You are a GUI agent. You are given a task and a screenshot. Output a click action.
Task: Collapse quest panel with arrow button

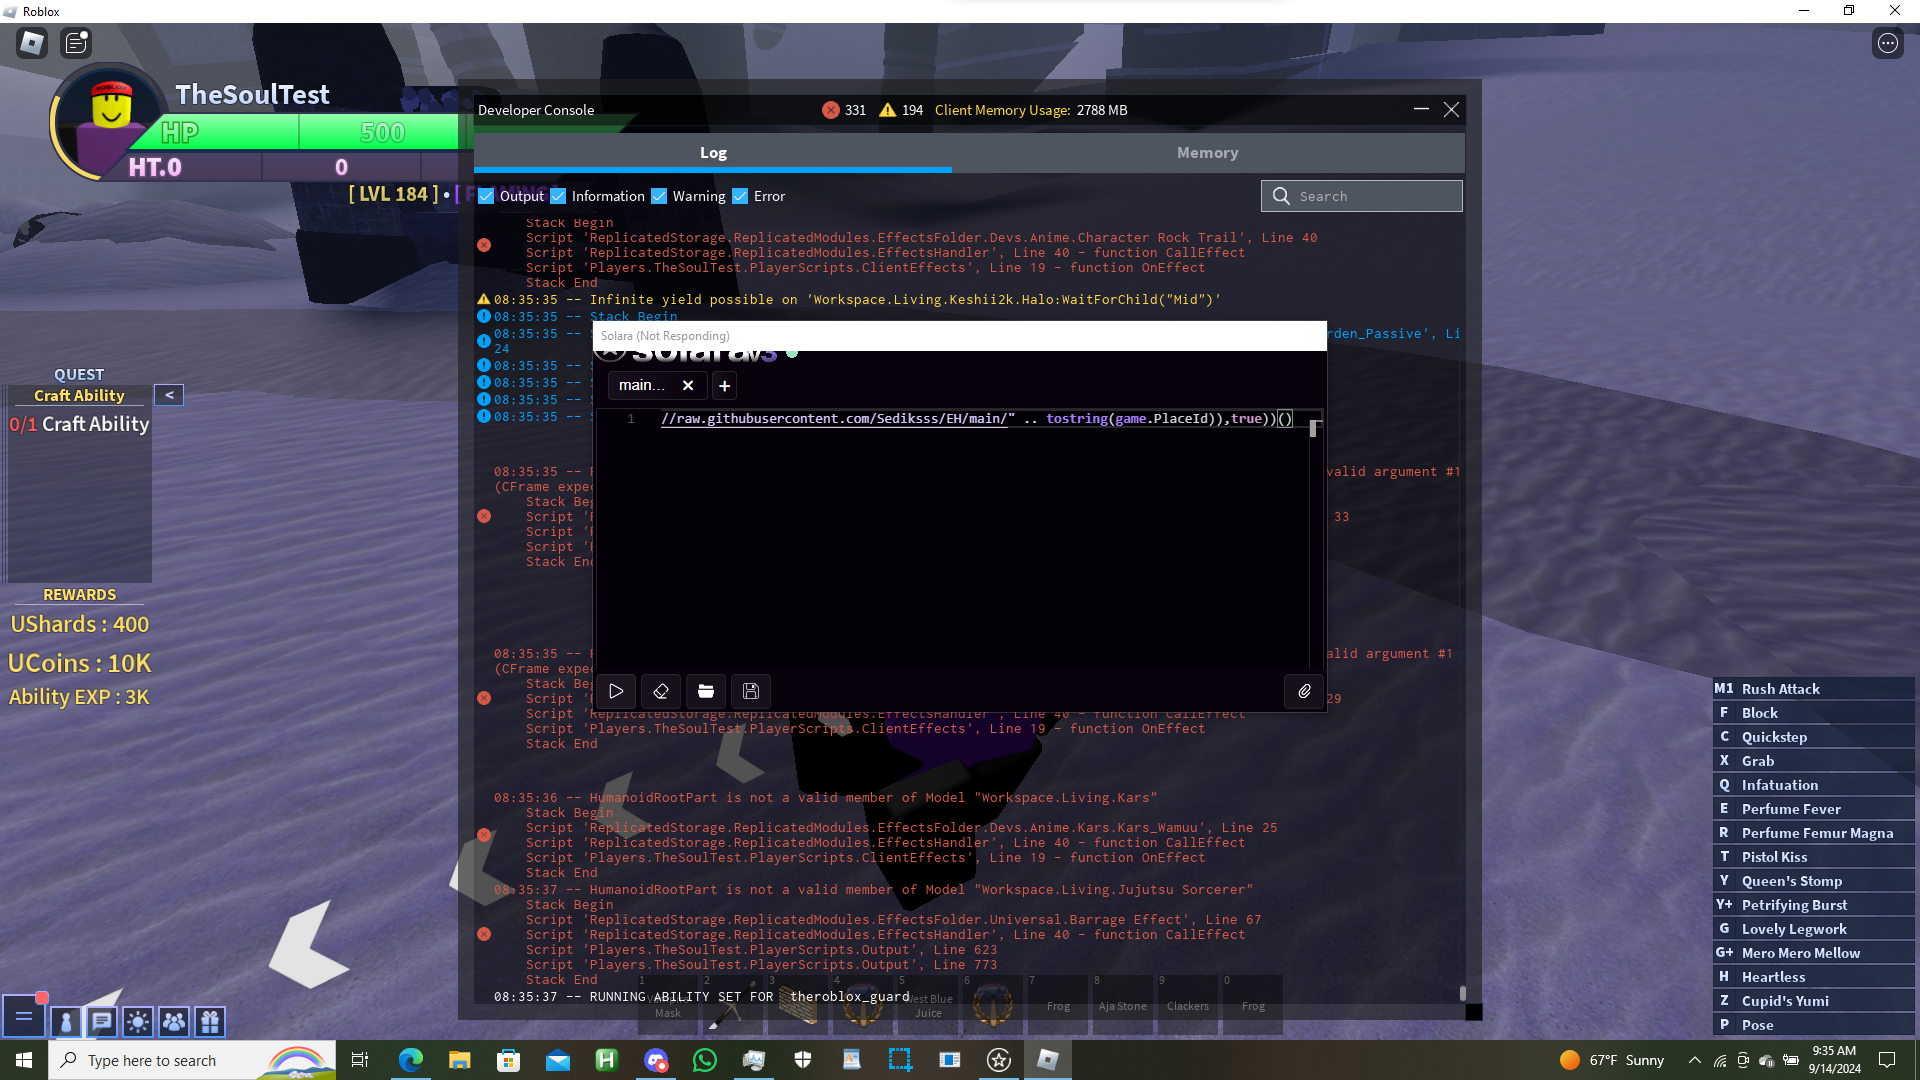pos(169,395)
